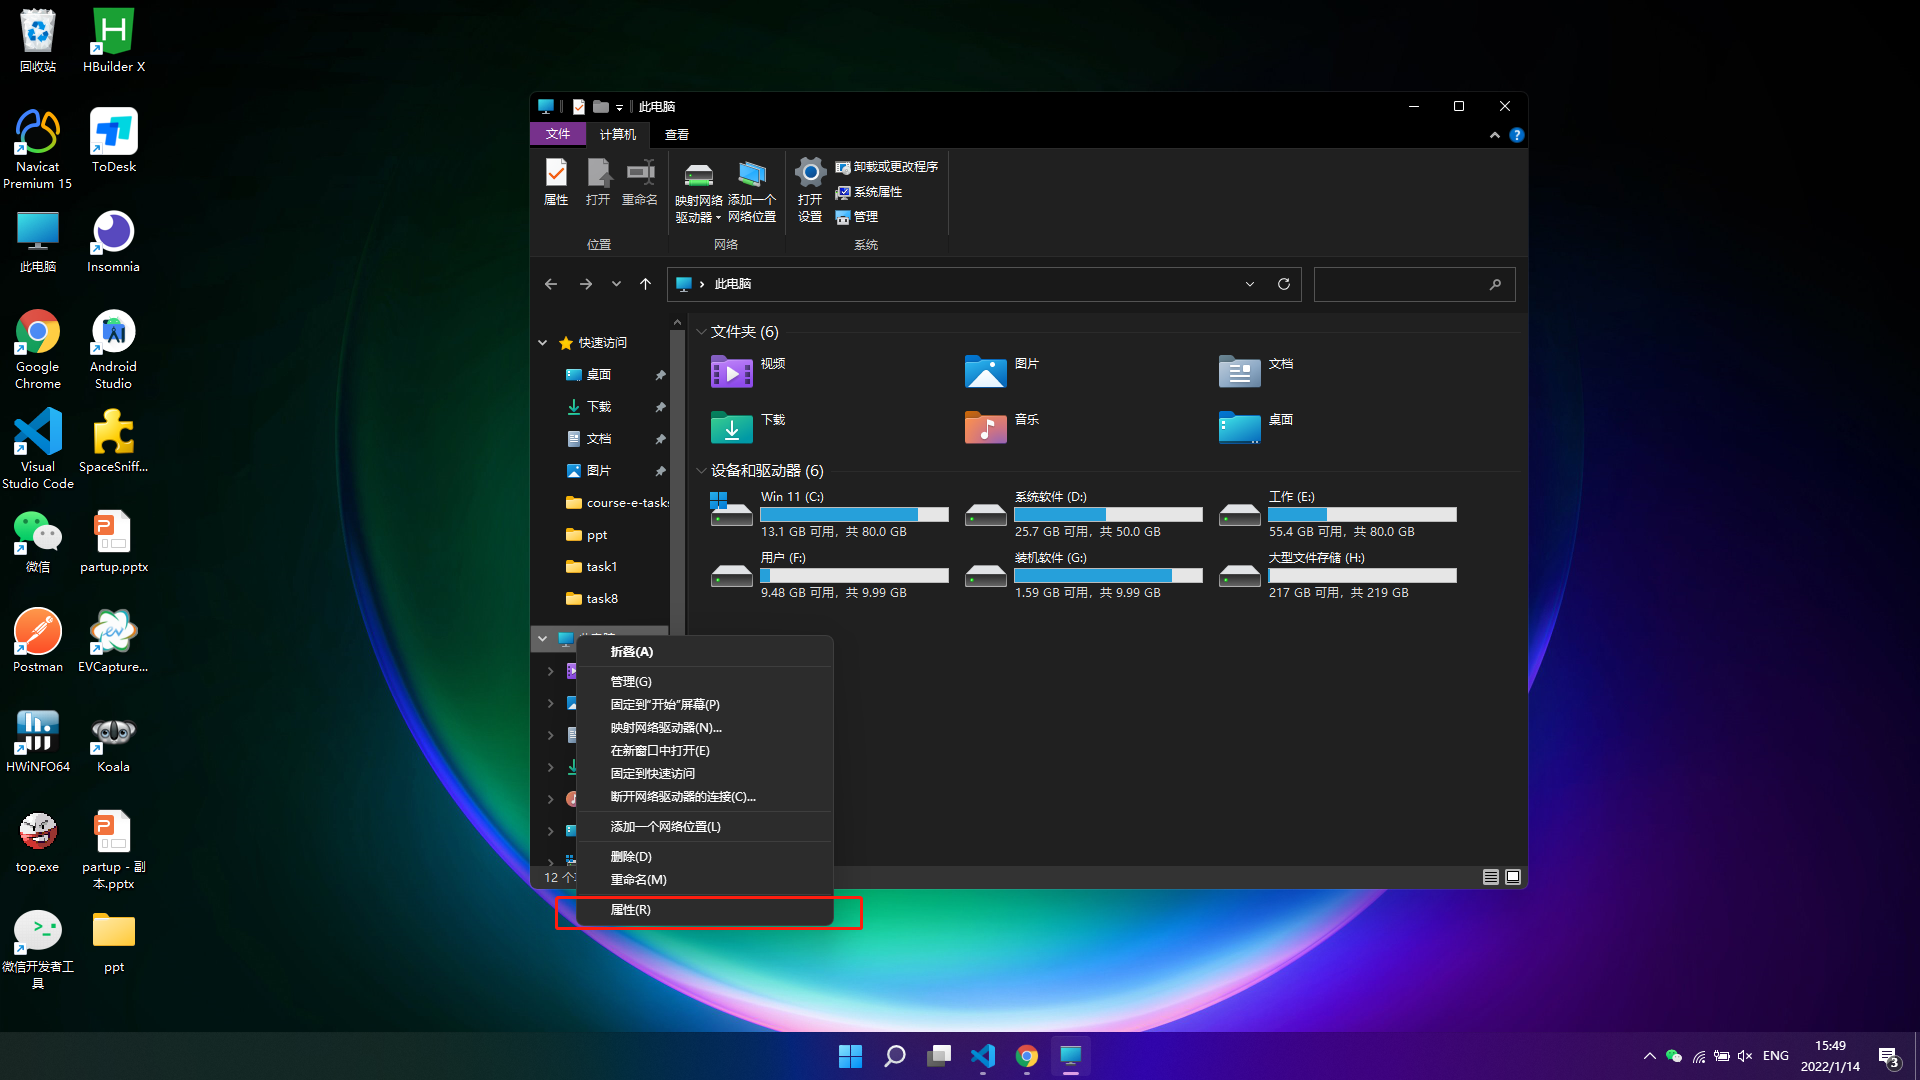
Task: Click 卸载或更改程序 in the ribbon
Action: [x=887, y=167]
